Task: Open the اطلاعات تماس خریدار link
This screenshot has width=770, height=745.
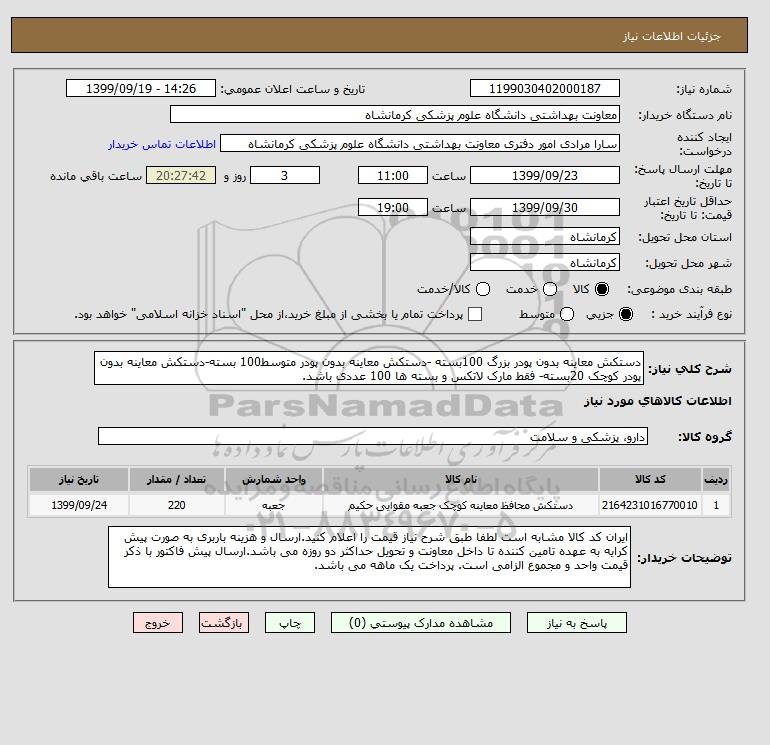Action: pos(162,144)
